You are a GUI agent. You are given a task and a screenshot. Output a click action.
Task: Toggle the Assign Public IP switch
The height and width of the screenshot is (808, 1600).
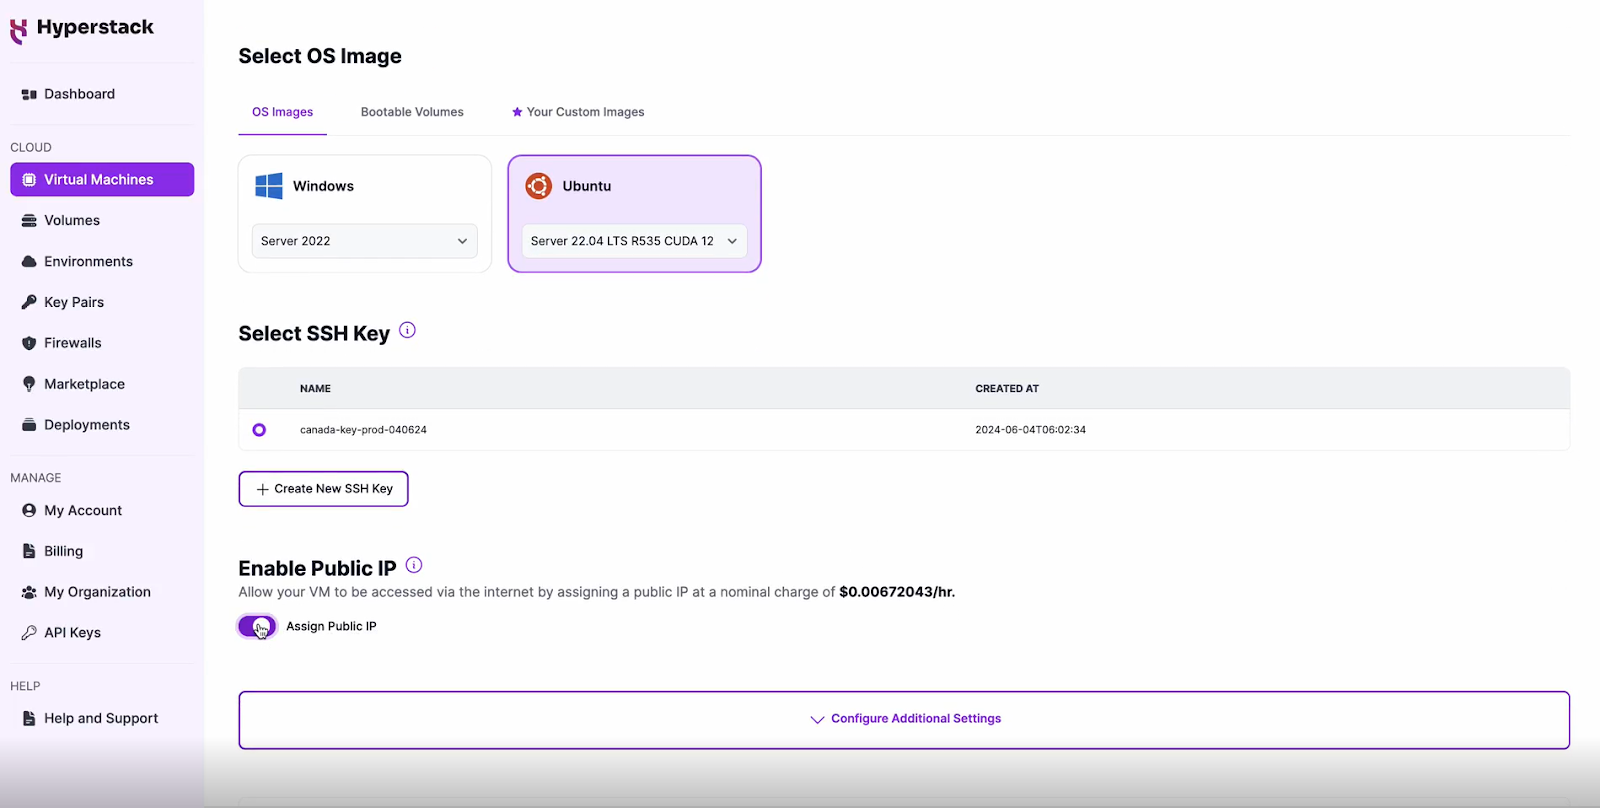[x=257, y=627]
